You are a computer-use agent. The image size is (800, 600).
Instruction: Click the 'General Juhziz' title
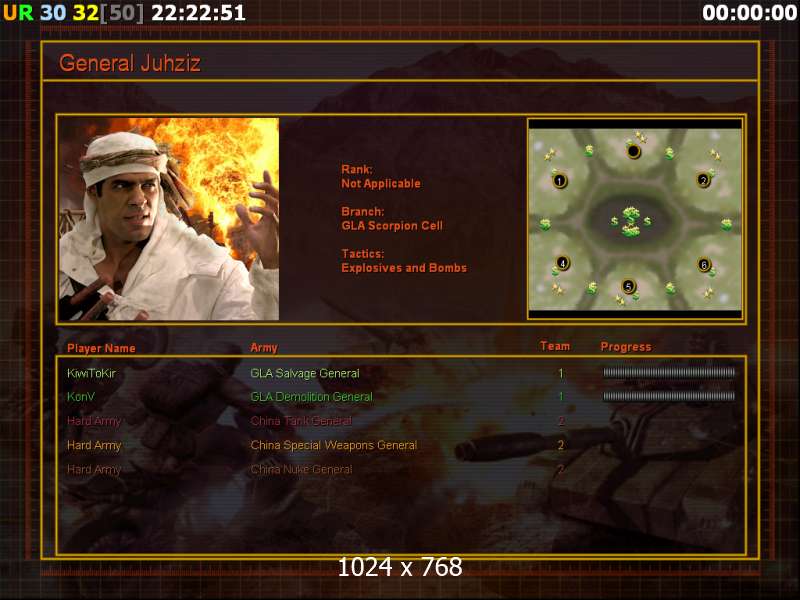130,63
